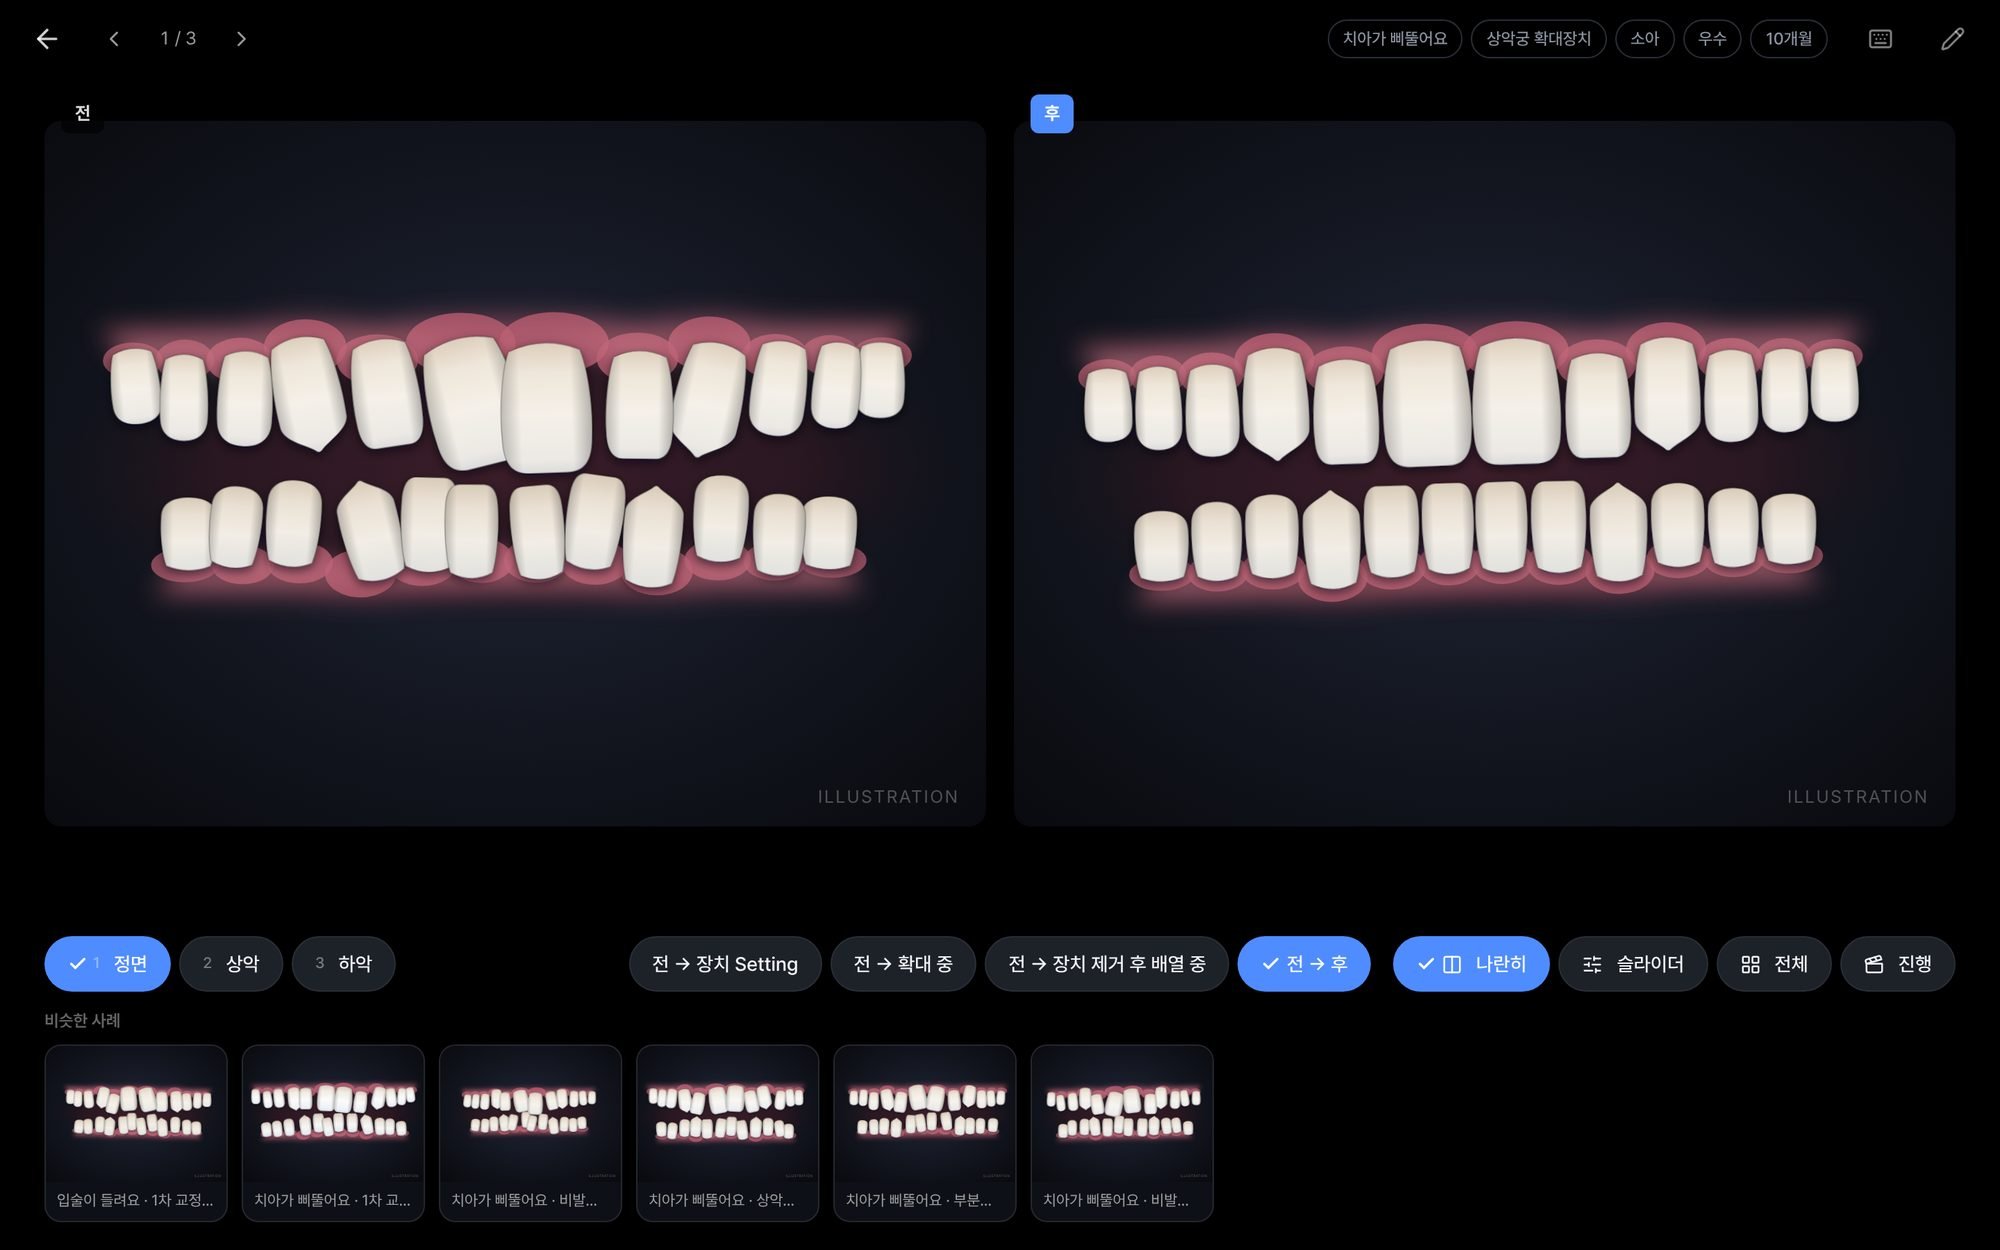Open the 입술이 들려요 similar case thumbnail

tap(136, 1133)
